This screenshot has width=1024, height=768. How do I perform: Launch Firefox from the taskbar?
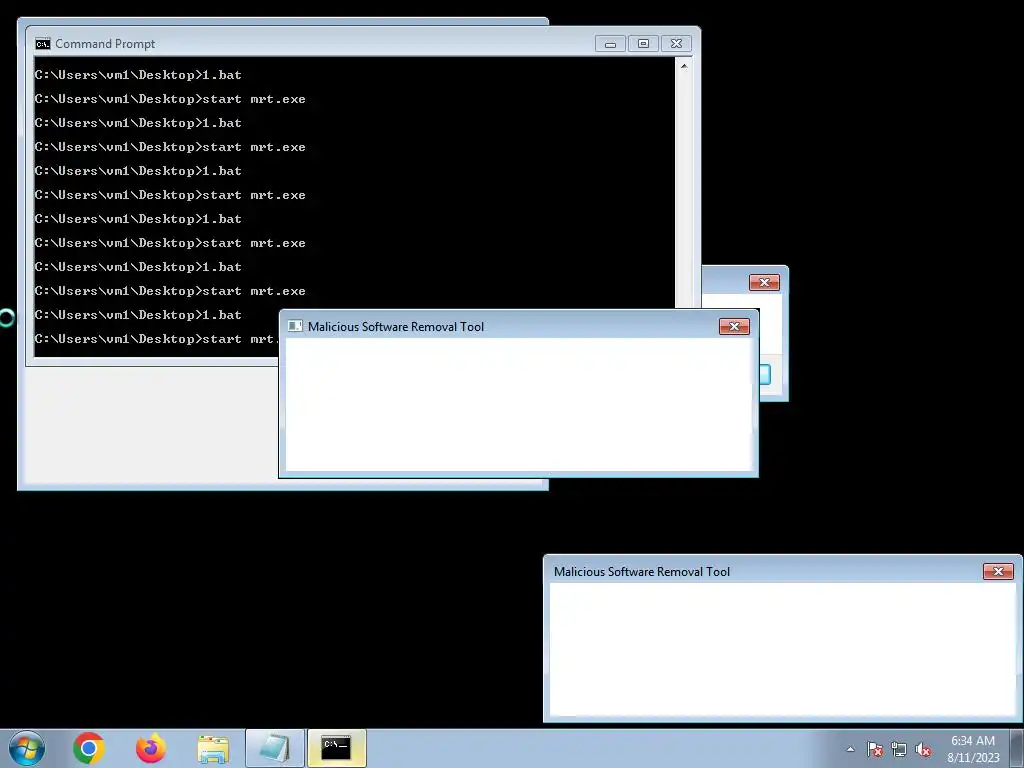(x=151, y=748)
